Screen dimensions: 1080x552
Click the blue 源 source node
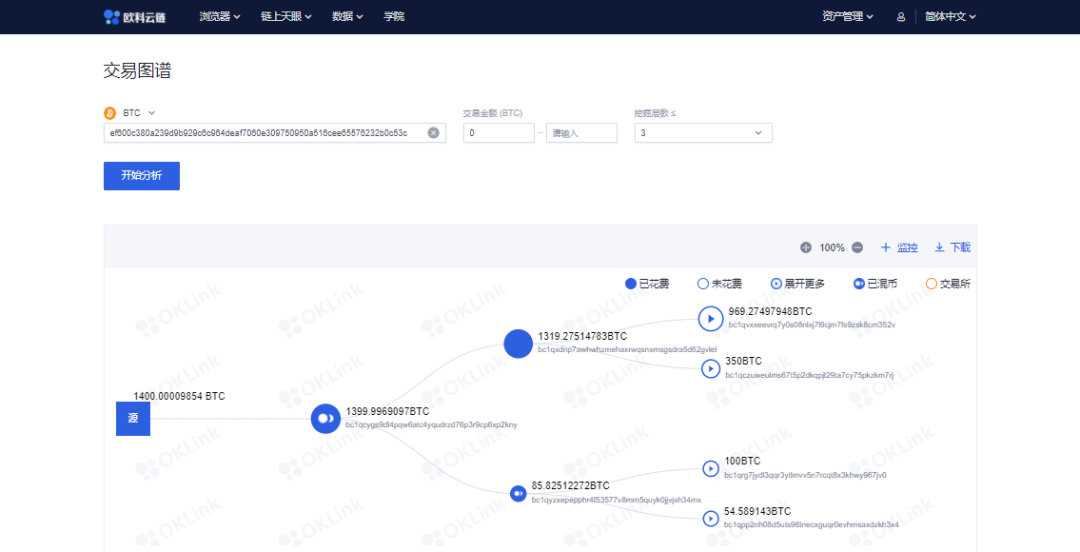click(x=133, y=418)
